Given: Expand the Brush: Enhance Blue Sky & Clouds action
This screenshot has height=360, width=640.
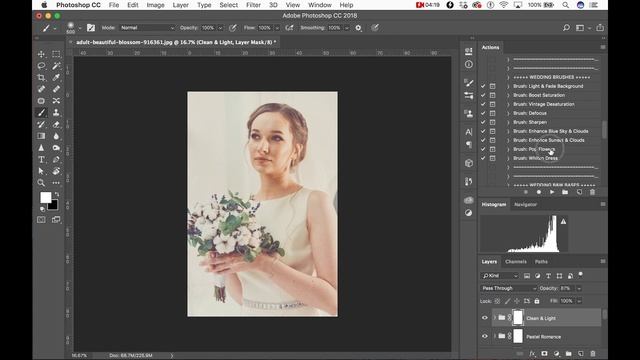Looking at the screenshot, I should (508, 131).
